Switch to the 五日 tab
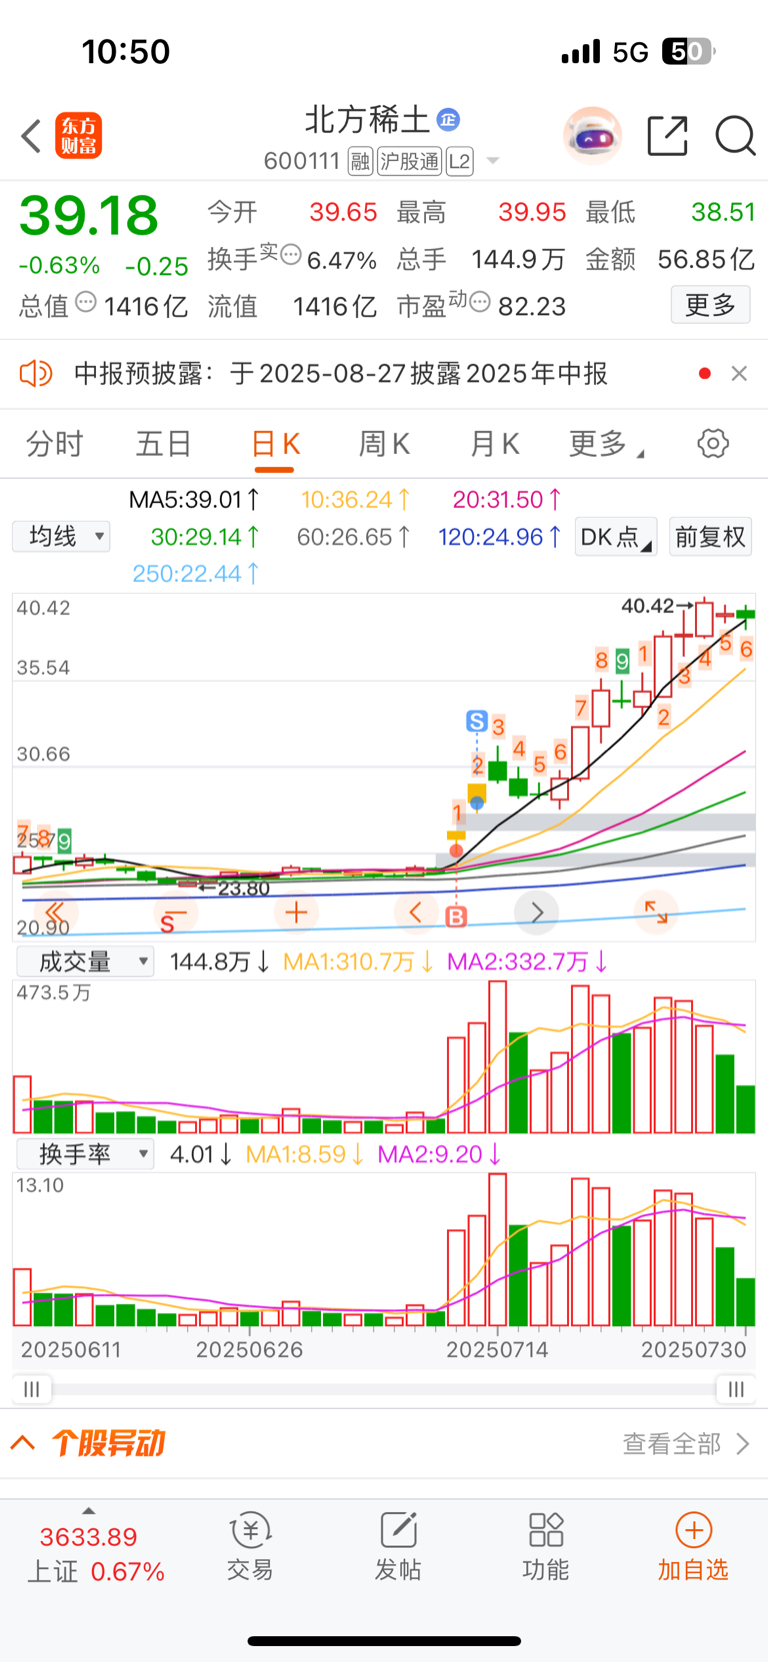The height and width of the screenshot is (1663, 768). click(163, 443)
